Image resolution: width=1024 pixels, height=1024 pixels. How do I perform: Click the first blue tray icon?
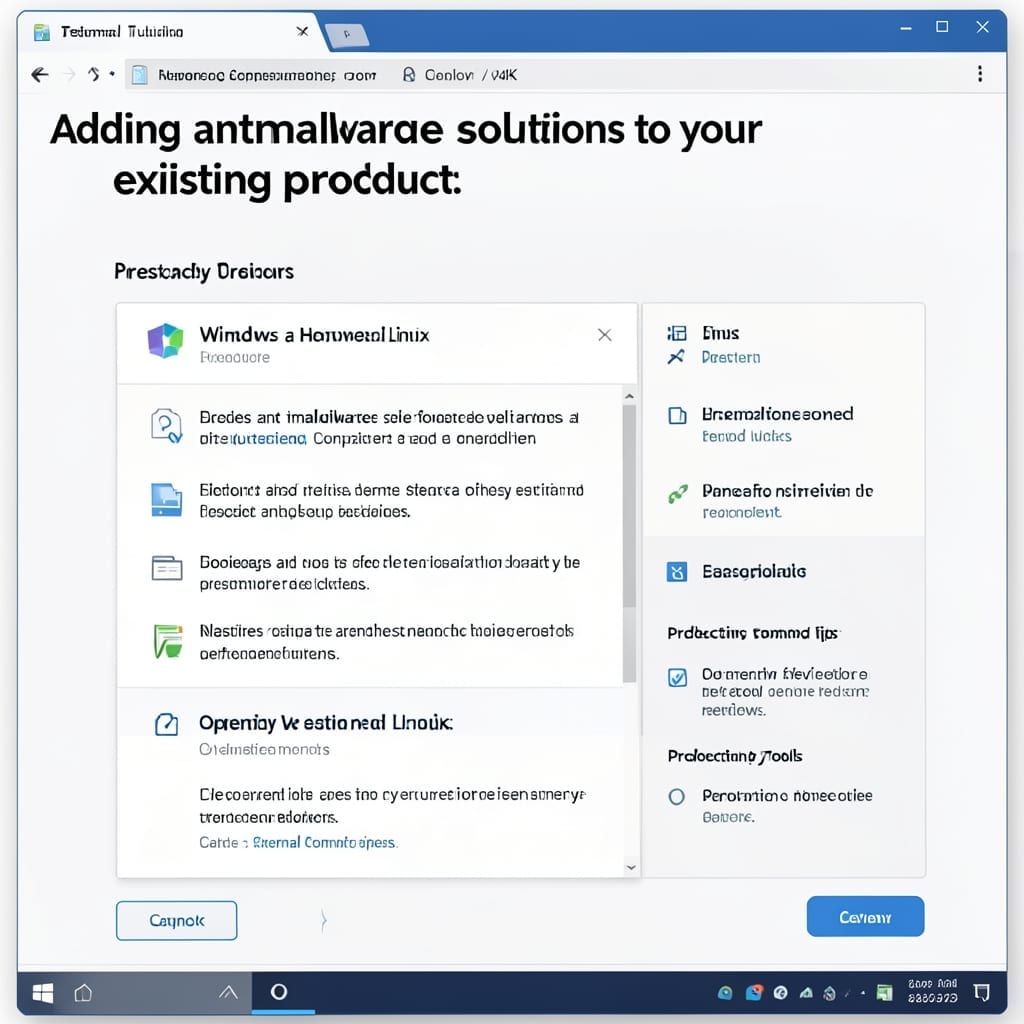[x=725, y=993]
